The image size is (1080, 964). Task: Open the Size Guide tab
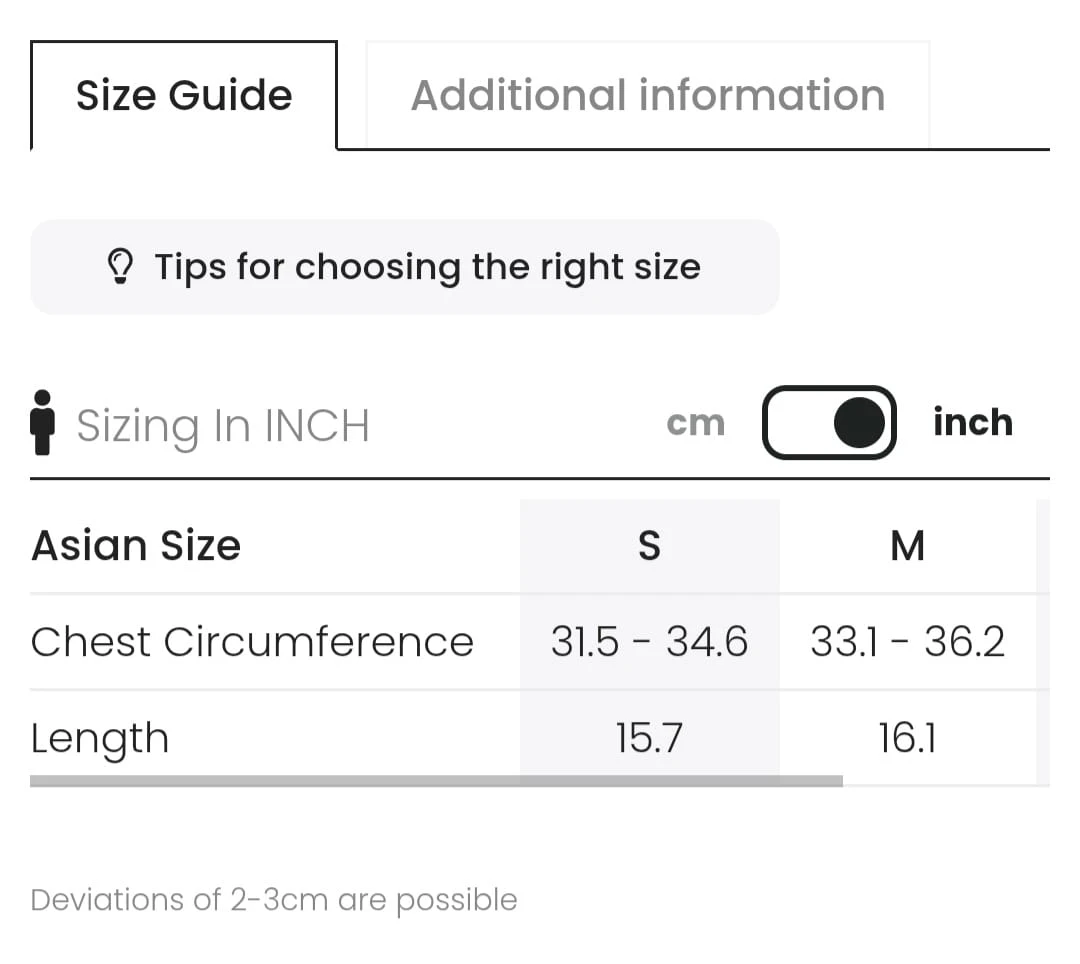click(x=184, y=96)
